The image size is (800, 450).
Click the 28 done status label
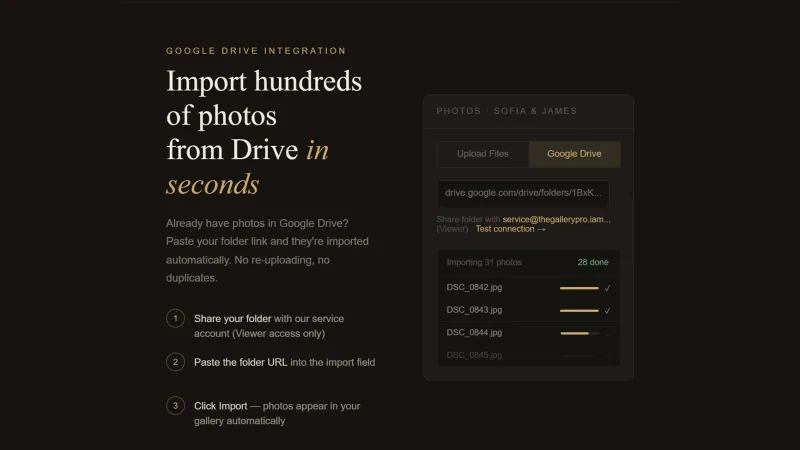[593, 262]
